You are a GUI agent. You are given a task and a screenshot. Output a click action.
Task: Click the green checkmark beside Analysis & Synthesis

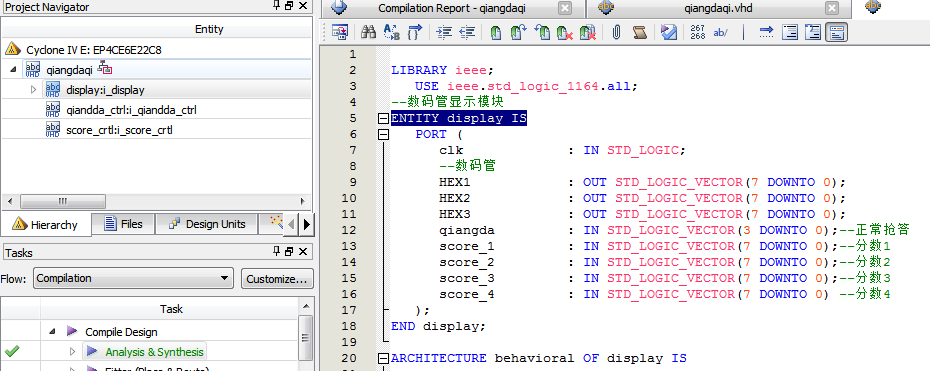click(x=11, y=351)
